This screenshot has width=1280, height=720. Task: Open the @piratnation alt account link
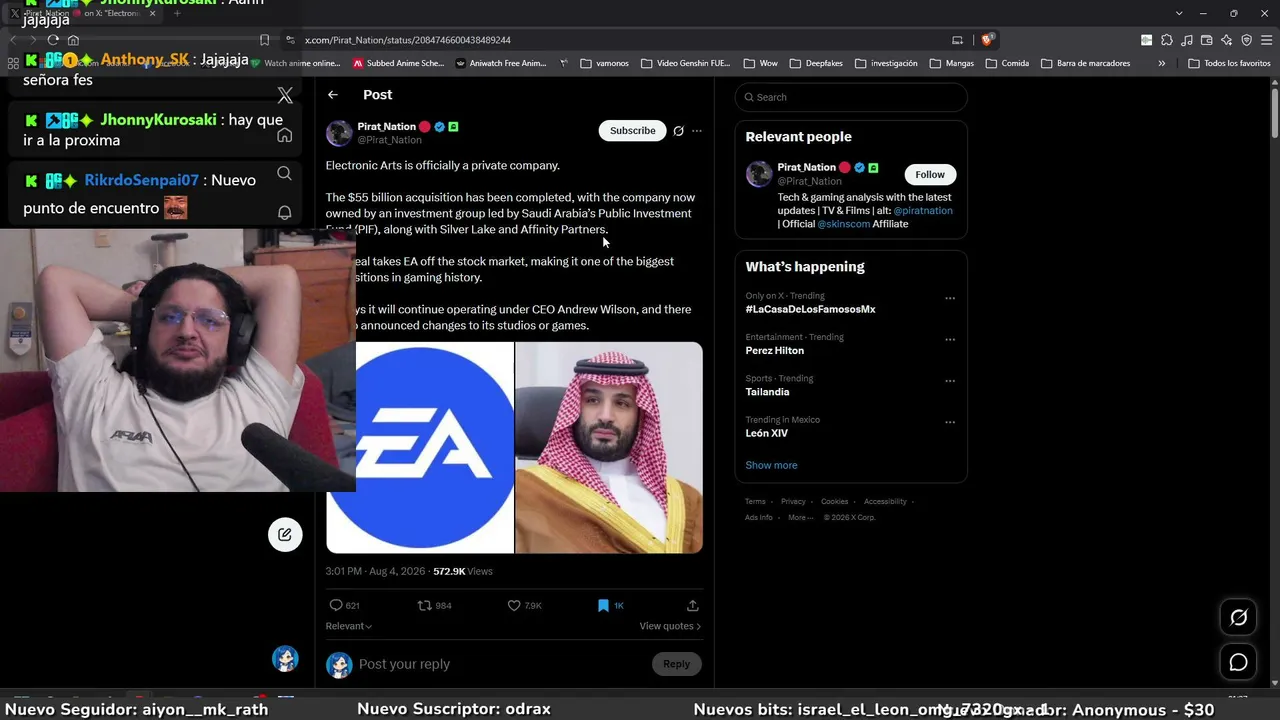coord(923,211)
